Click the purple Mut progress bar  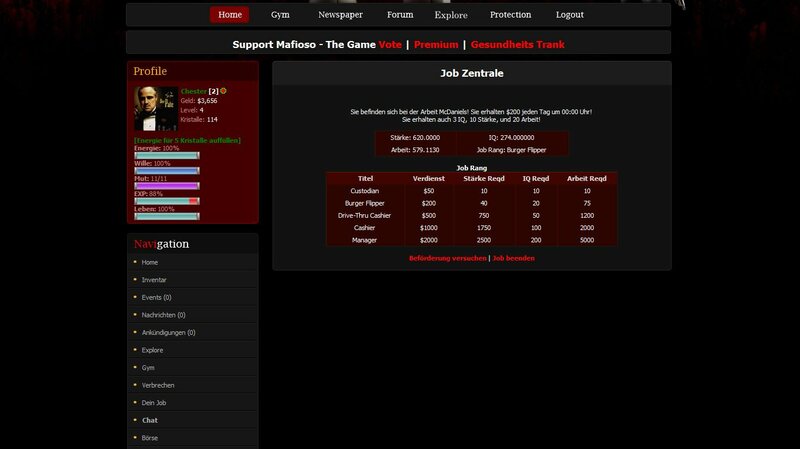coord(167,186)
